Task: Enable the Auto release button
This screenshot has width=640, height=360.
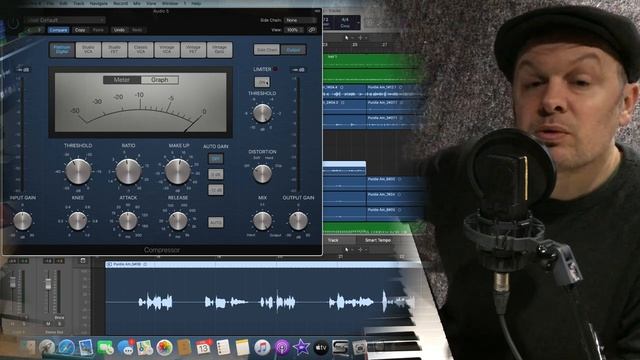Action: [216, 222]
